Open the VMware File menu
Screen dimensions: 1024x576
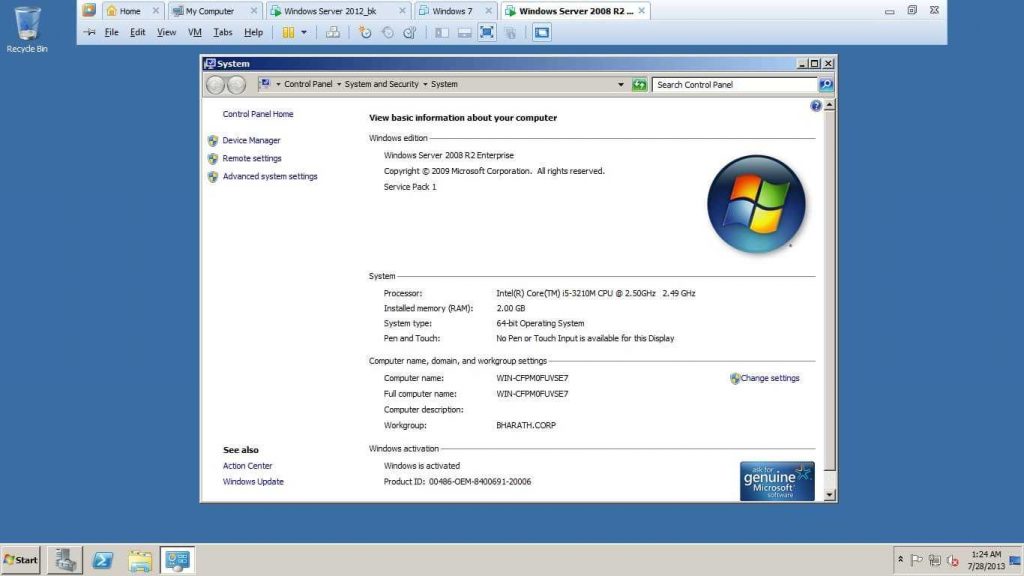click(112, 32)
